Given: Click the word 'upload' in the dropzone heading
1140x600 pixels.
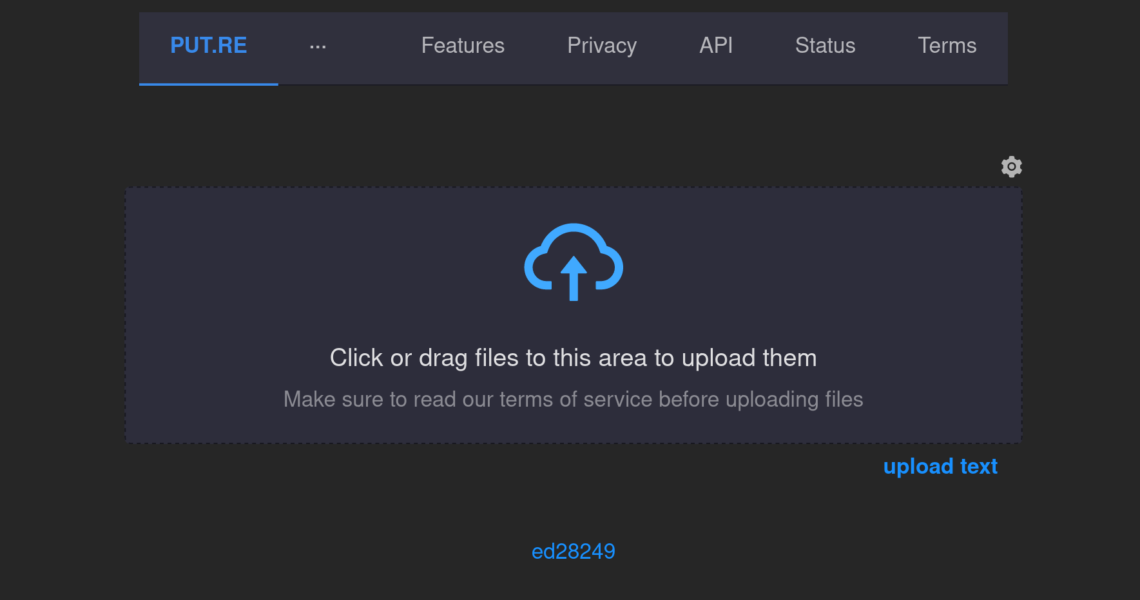Looking at the screenshot, I should (x=718, y=358).
